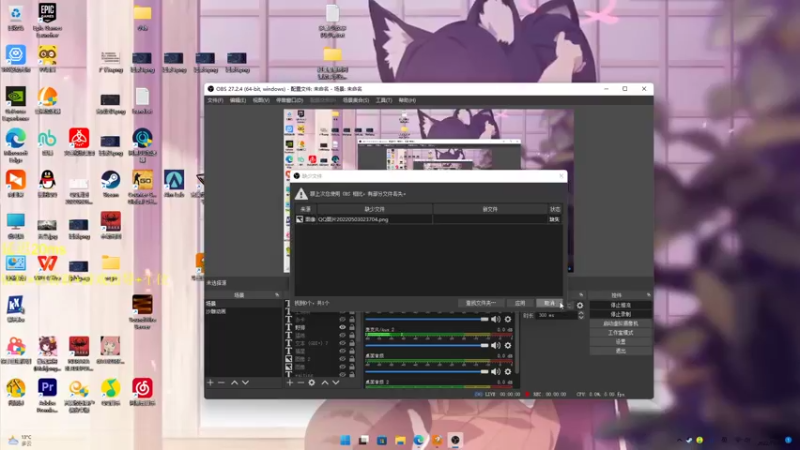The height and width of the screenshot is (450, 800).
Task: Open Edge browser from taskbar
Action: (x=418, y=440)
